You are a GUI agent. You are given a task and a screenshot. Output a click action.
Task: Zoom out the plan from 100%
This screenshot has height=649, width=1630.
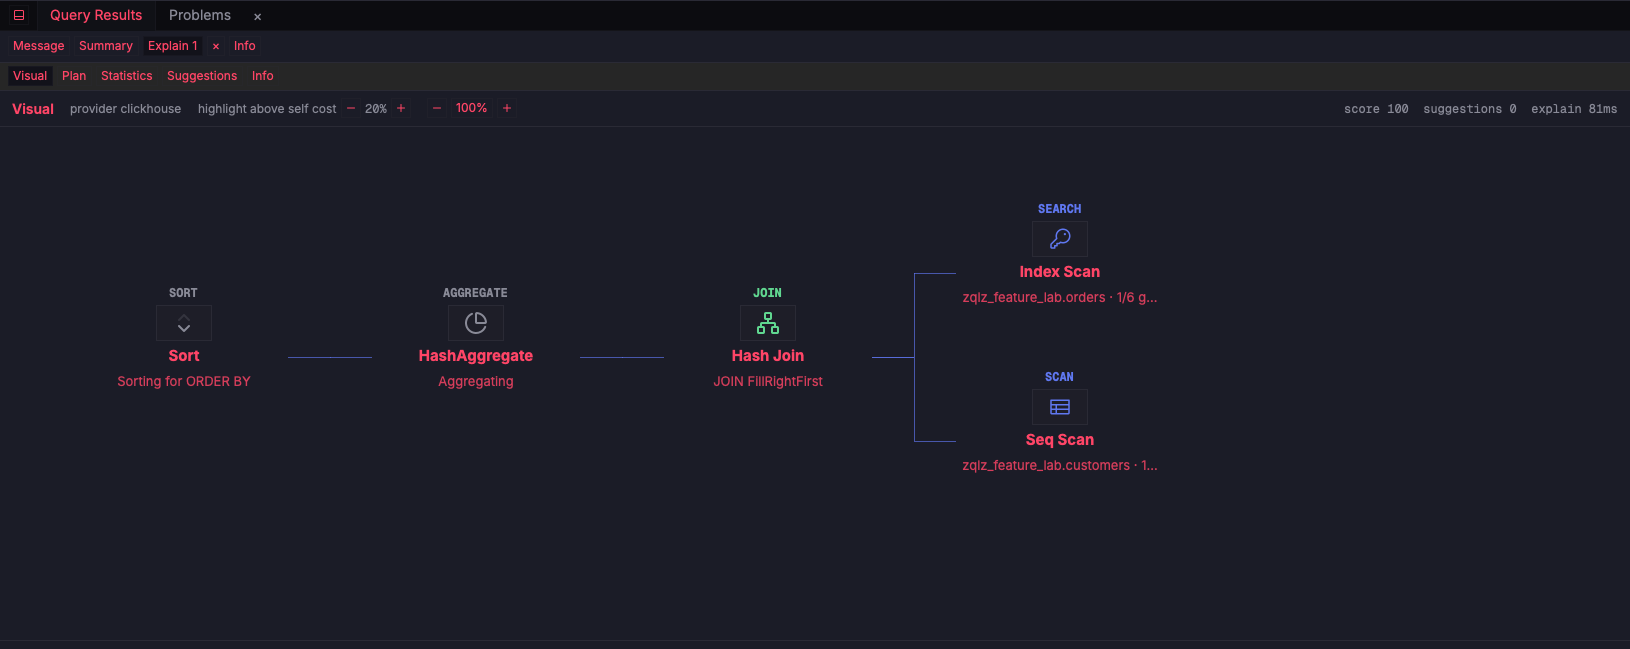point(437,108)
